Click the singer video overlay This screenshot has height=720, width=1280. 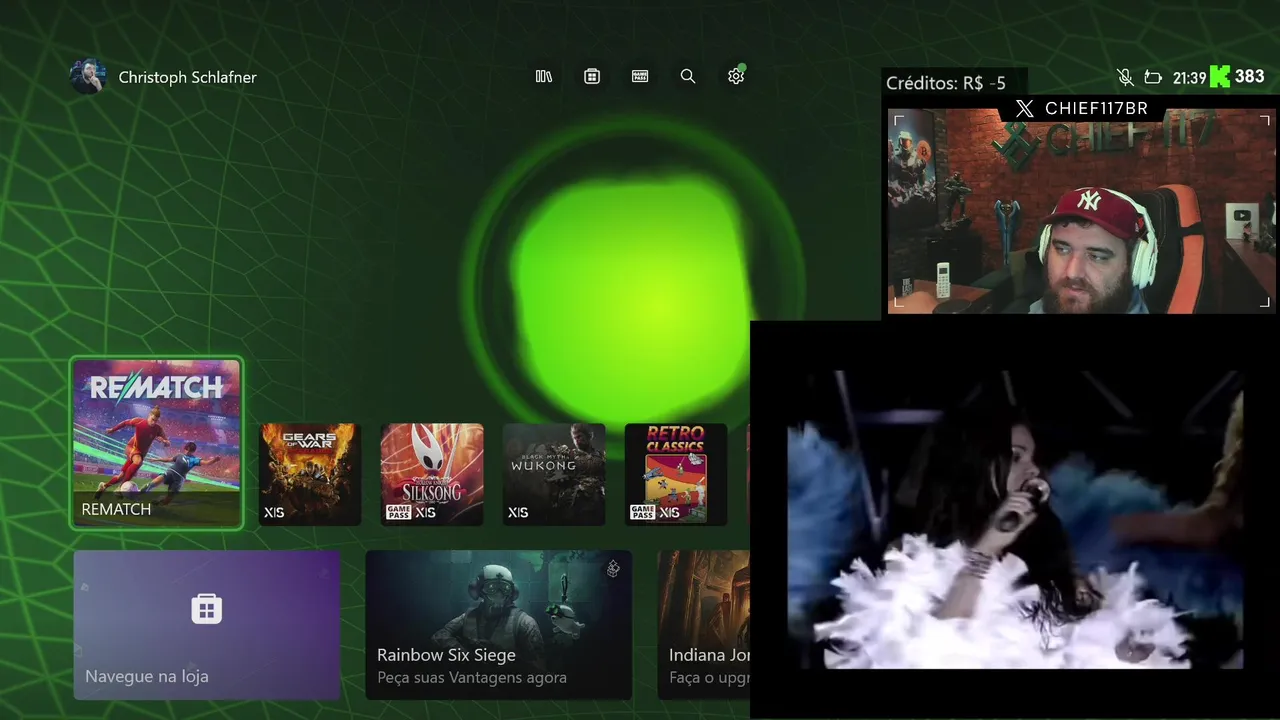1015,519
